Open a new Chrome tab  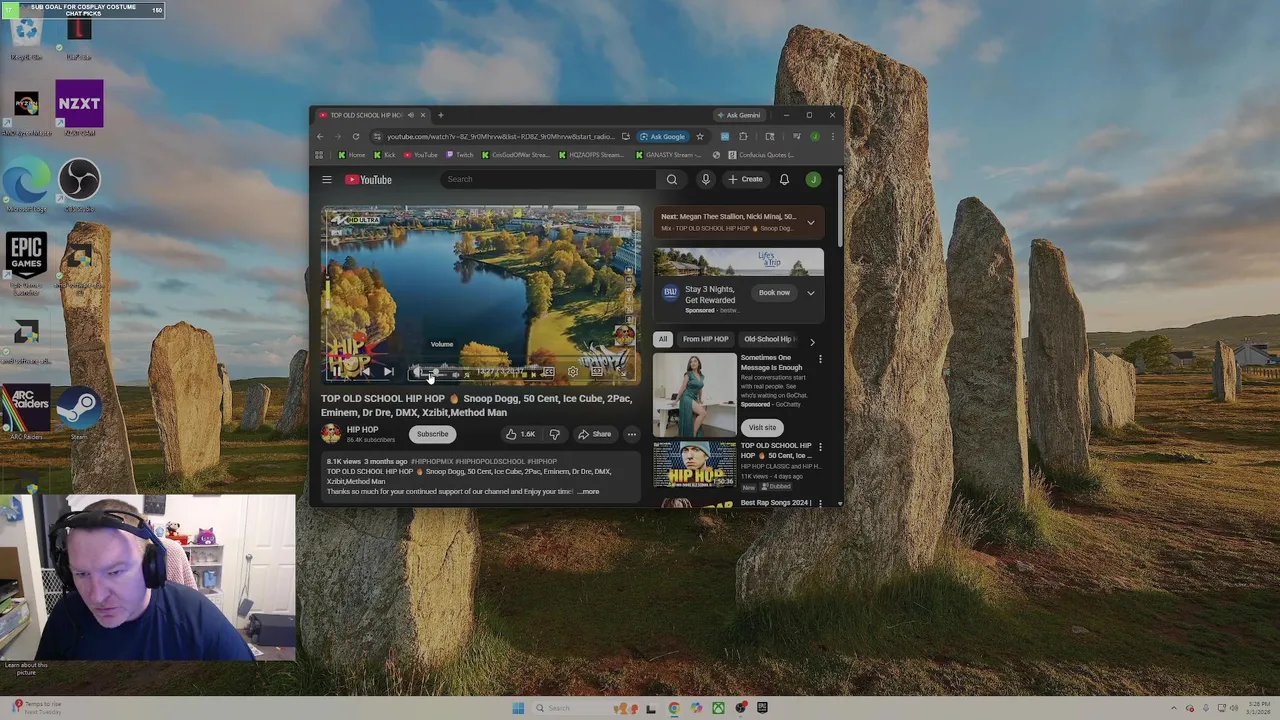pyautogui.click(x=440, y=115)
